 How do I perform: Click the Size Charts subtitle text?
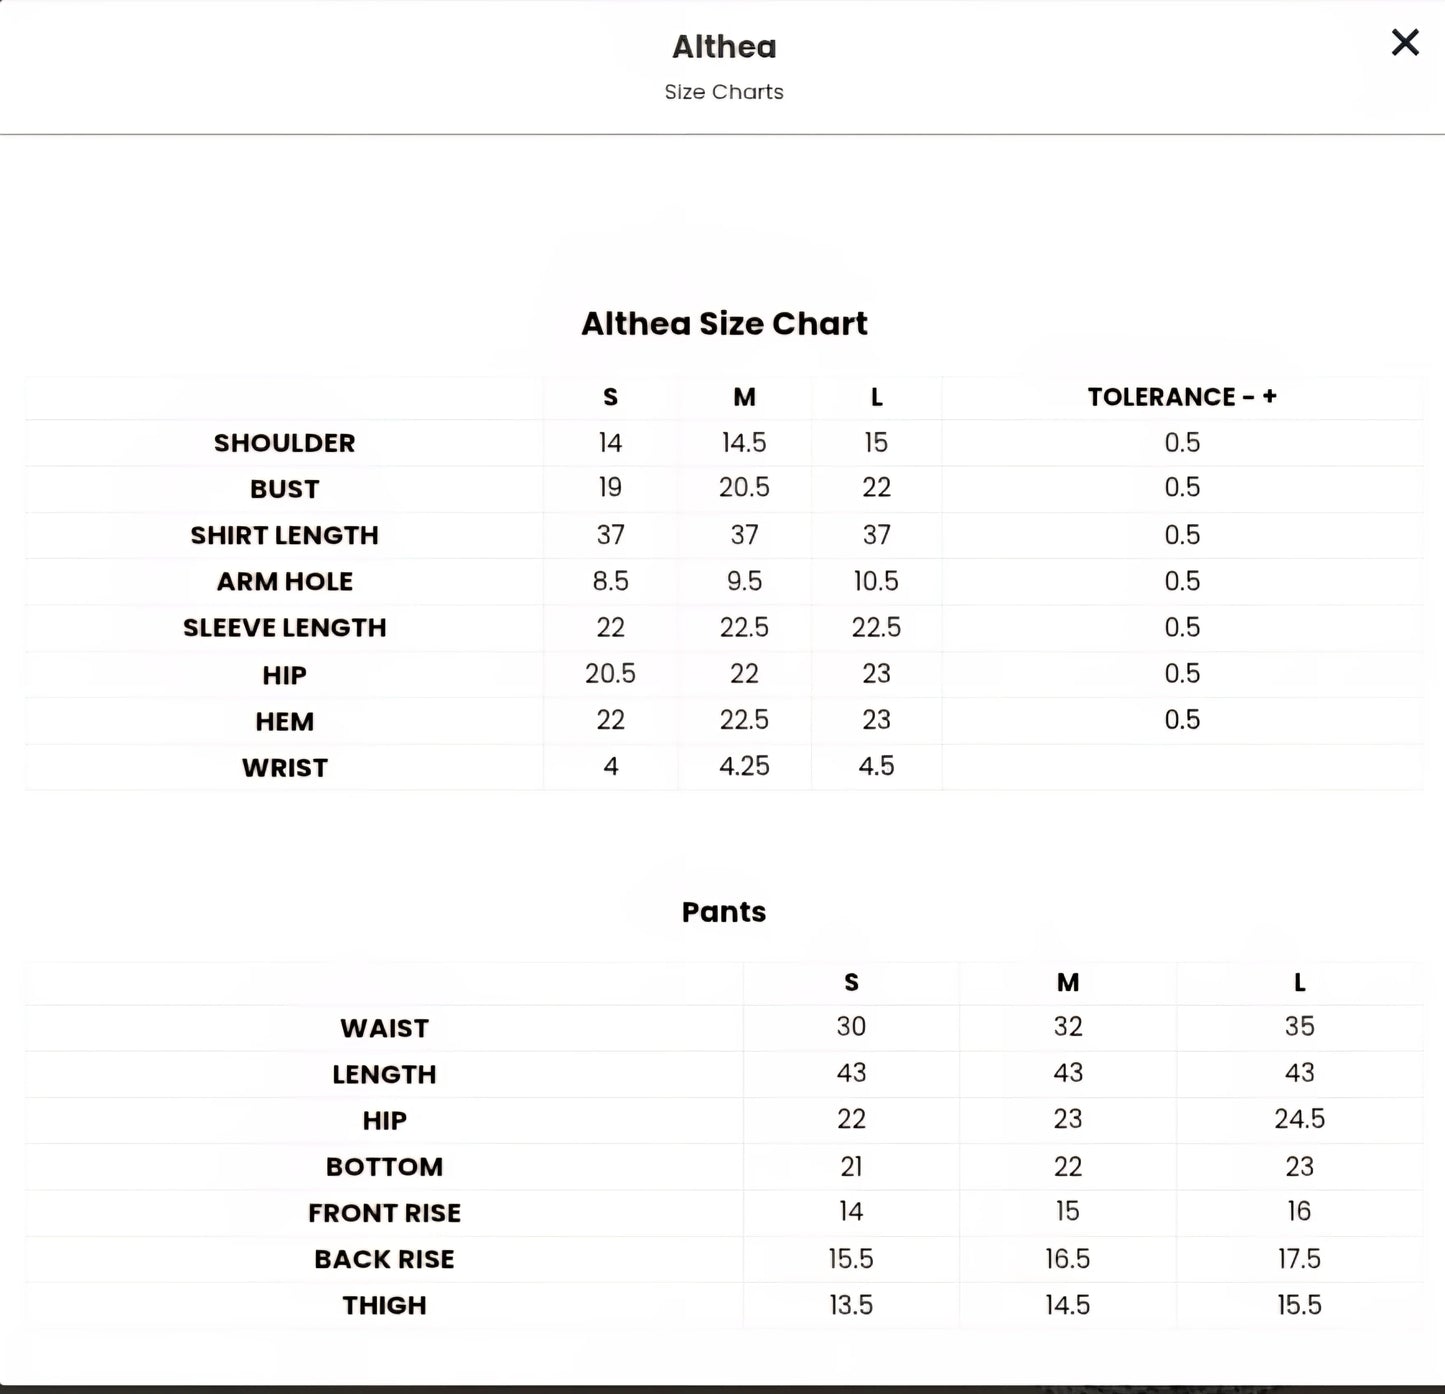724,92
